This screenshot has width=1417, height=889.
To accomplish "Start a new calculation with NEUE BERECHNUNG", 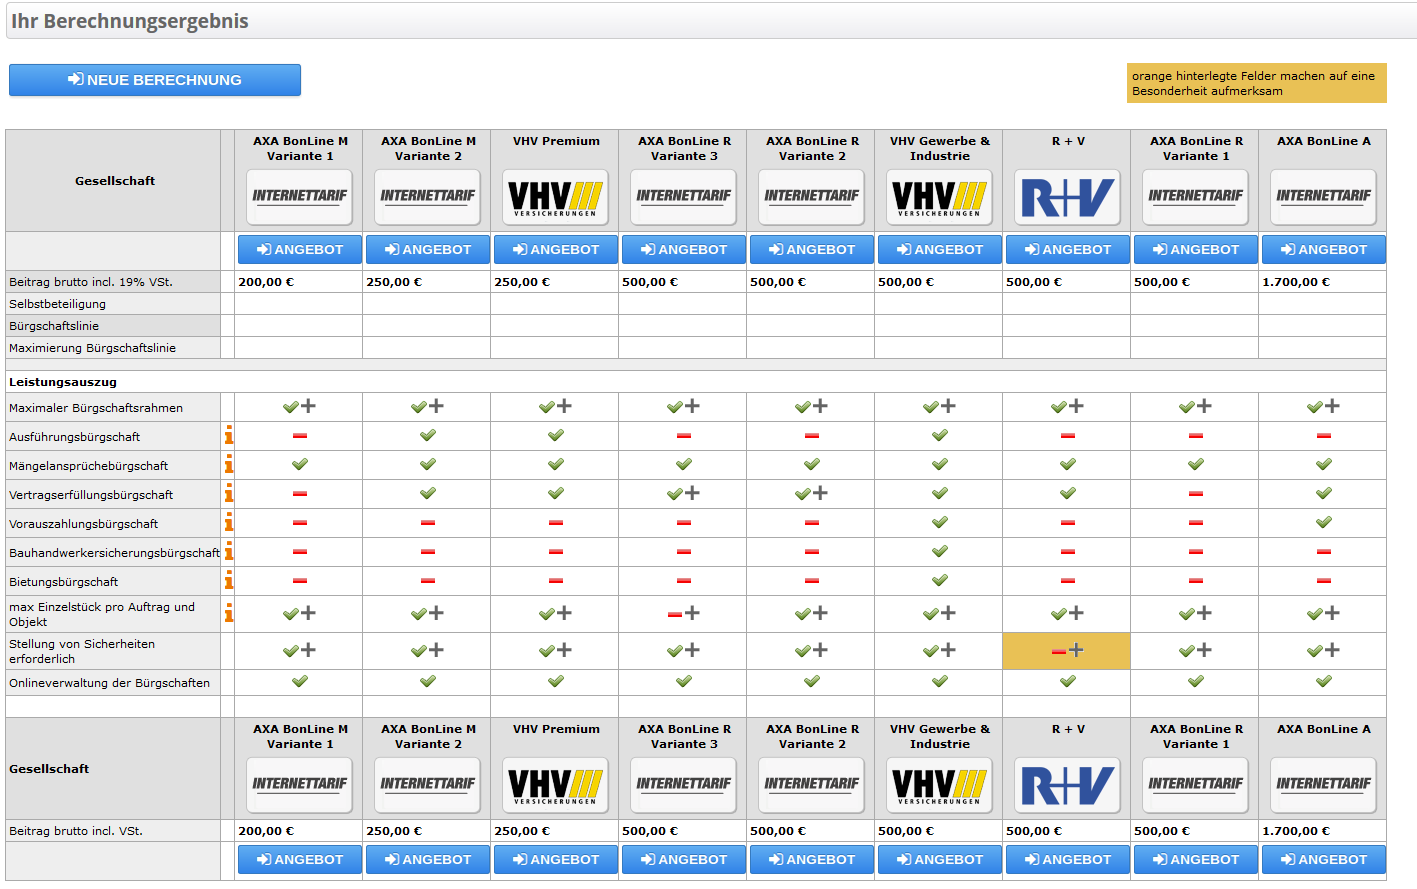I will pyautogui.click(x=155, y=80).
